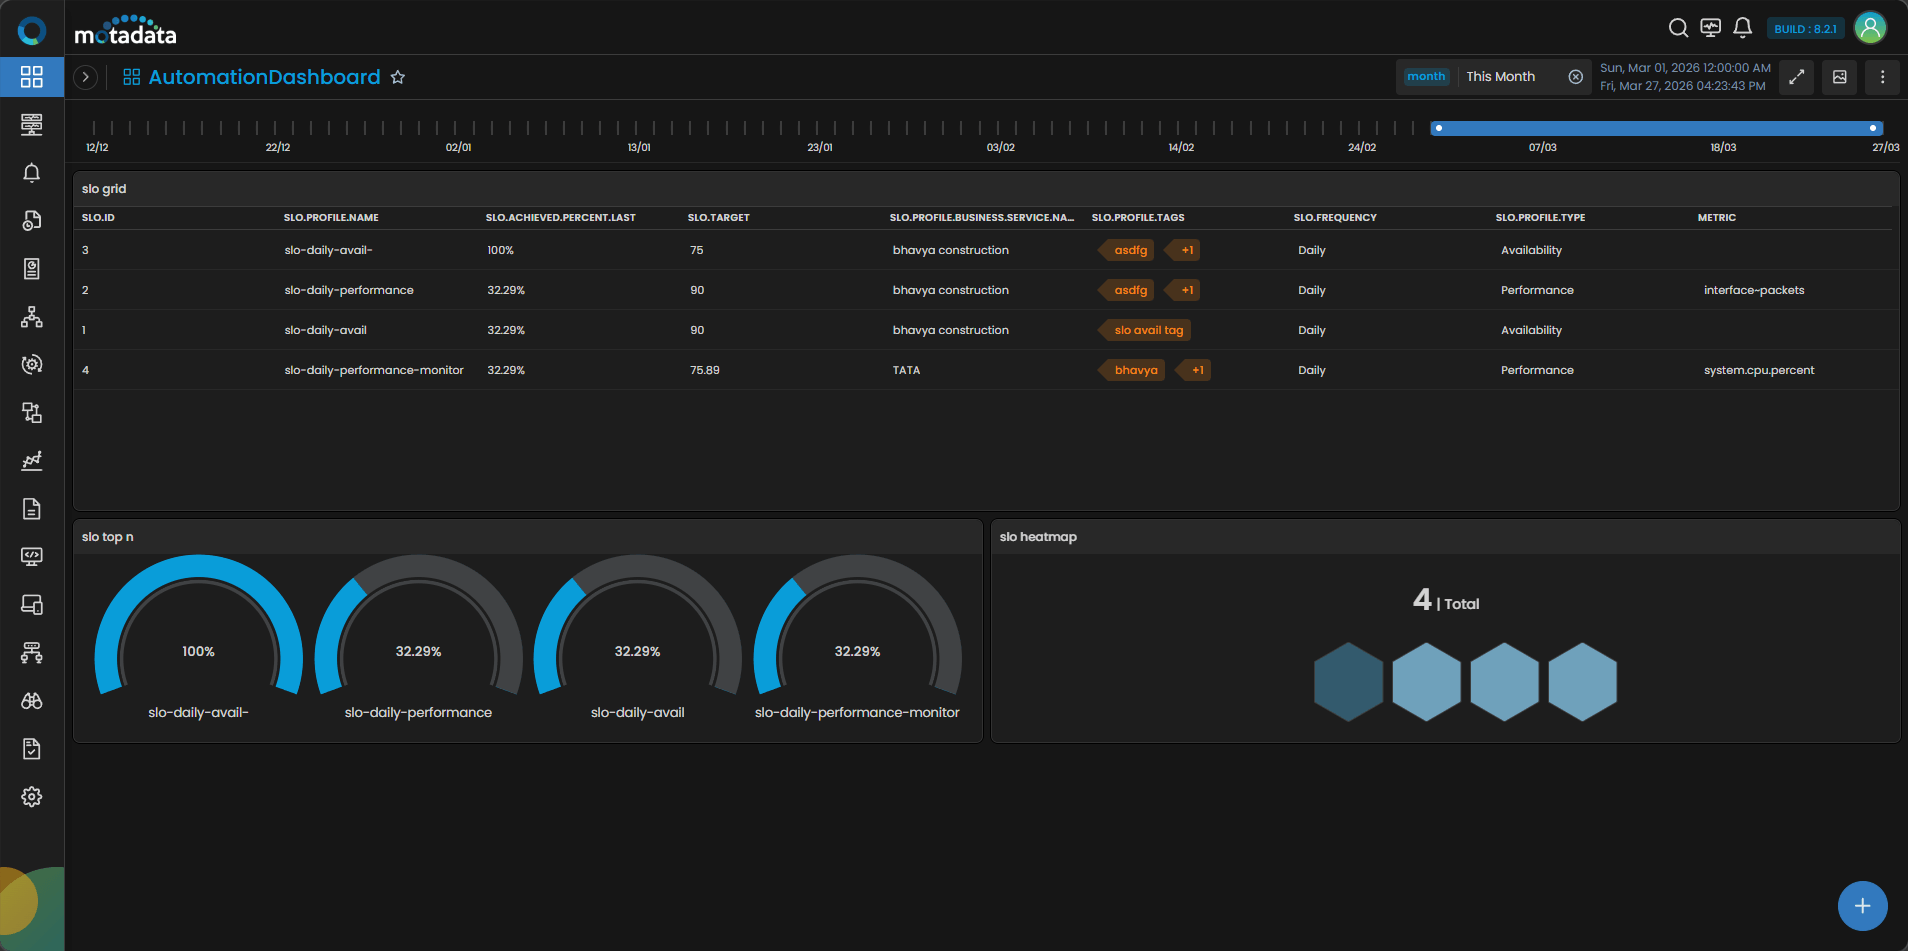Image resolution: width=1908 pixels, height=951 pixels.
Task: Click the search magnifier icon
Action: [x=1678, y=28]
